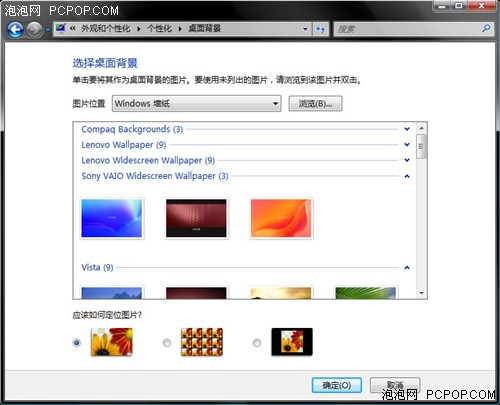This screenshot has width=500, height=405.
Task: Select the Vista blue mountain wallpaper thumbnail
Action: coord(112,292)
